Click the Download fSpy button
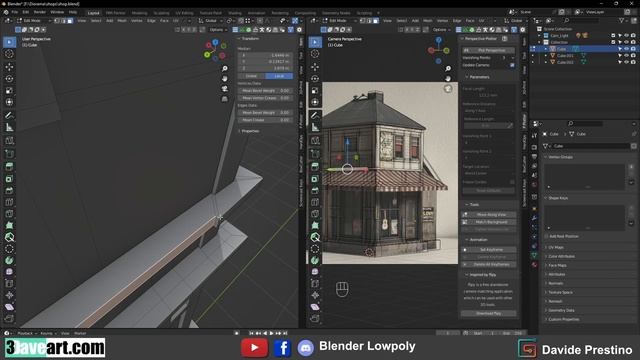The width and height of the screenshot is (640, 360). click(489, 313)
